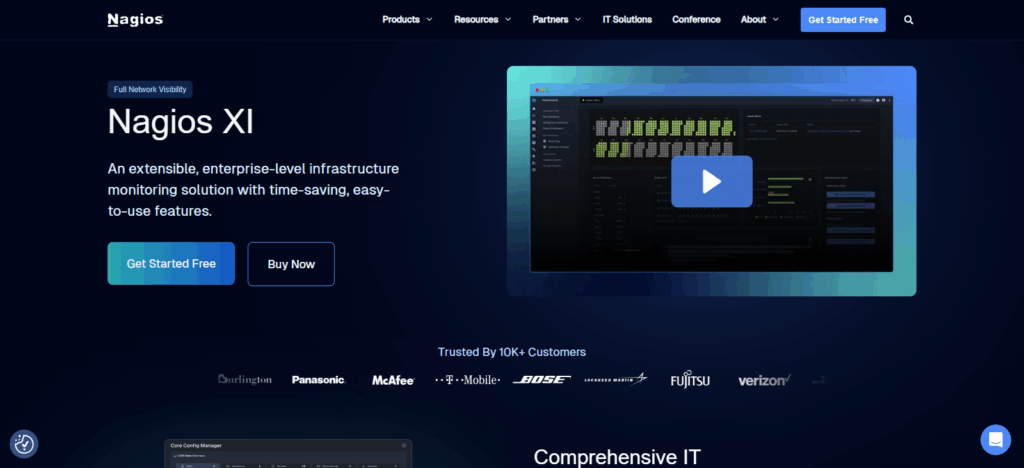Open the IT Solutions menu item
This screenshot has width=1024, height=468.
pyautogui.click(x=627, y=19)
